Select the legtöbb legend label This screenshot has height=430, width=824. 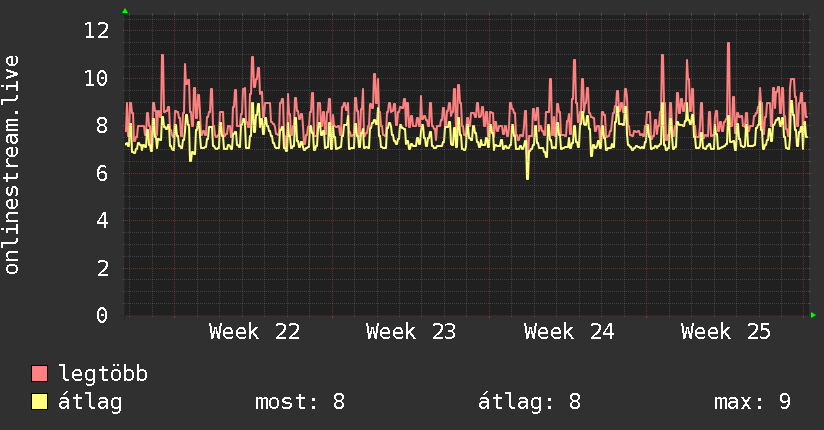coord(103,374)
